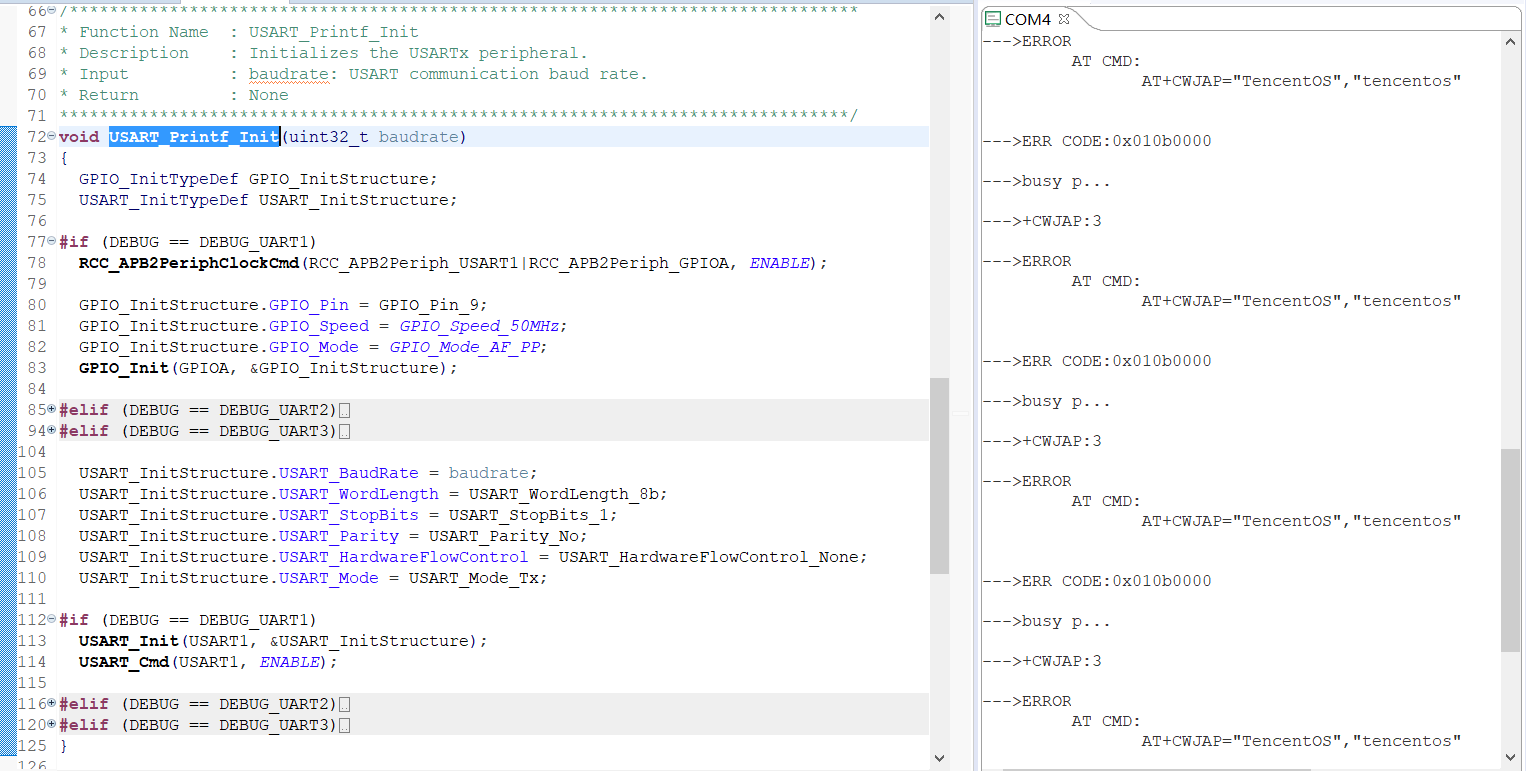This screenshot has height=771, width=1526.
Task: Click the editor scrollbar down arrow
Action: [x=939, y=759]
